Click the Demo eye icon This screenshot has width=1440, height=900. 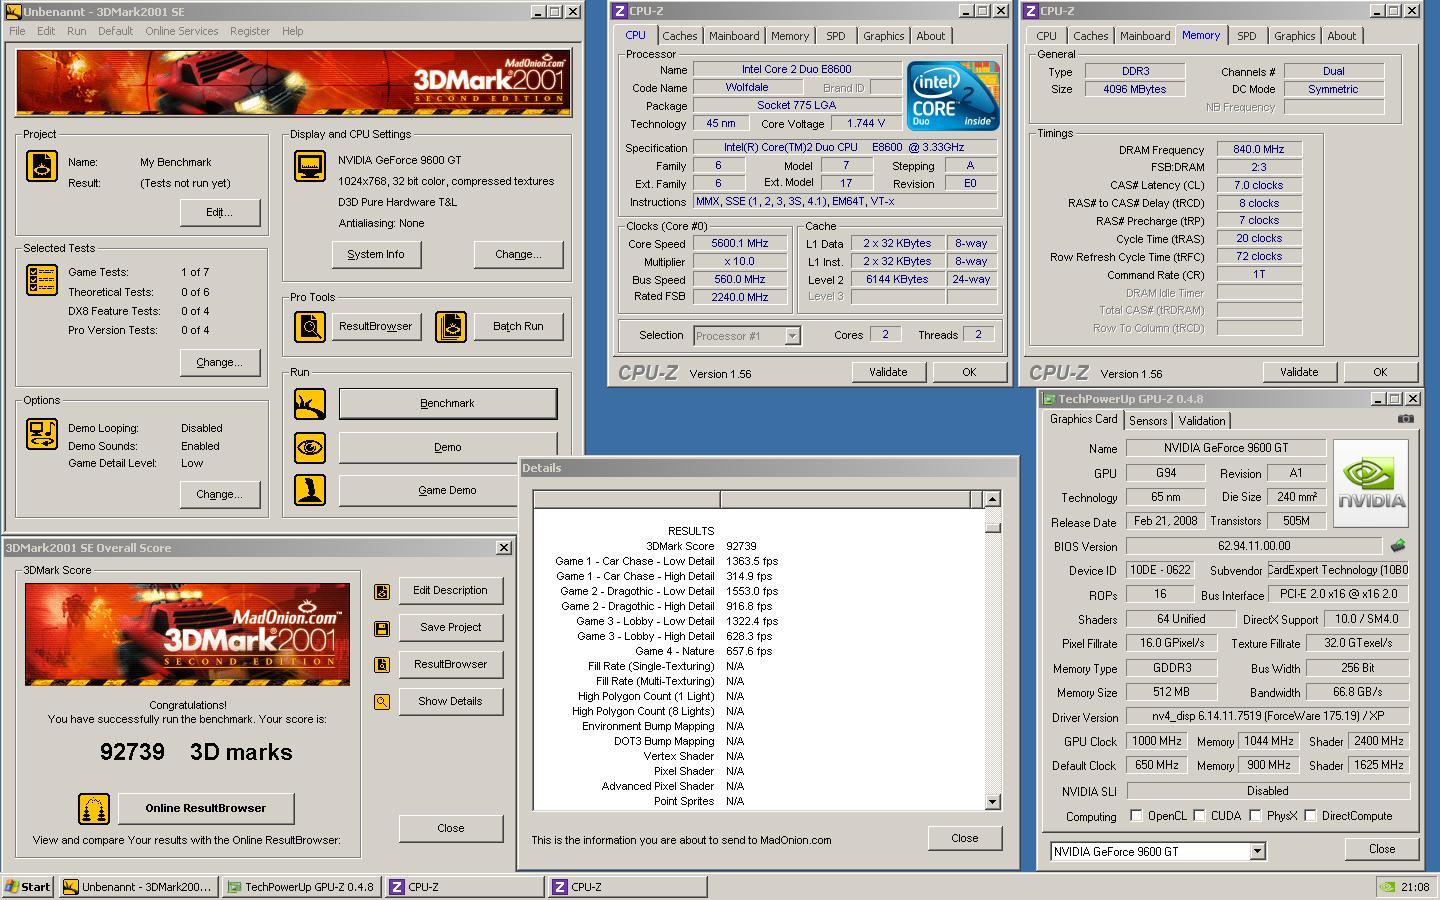pos(309,447)
